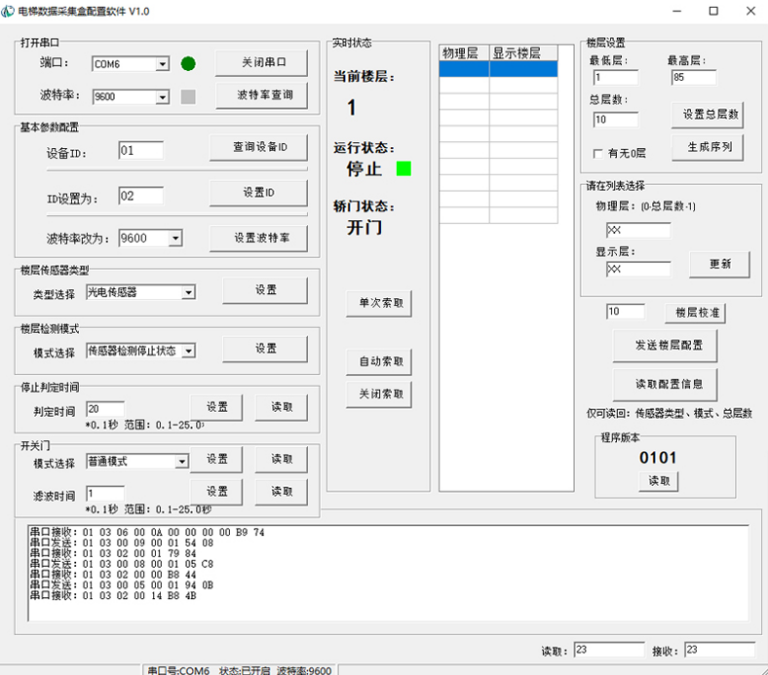Close the configuration software window
This screenshot has width=768, height=675.
pyautogui.click(x=751, y=11)
